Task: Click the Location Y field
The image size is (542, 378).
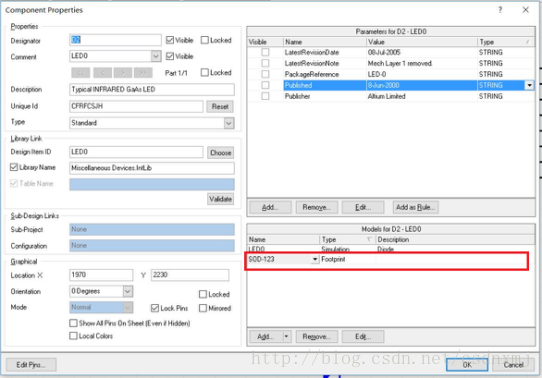Action: 190,275
